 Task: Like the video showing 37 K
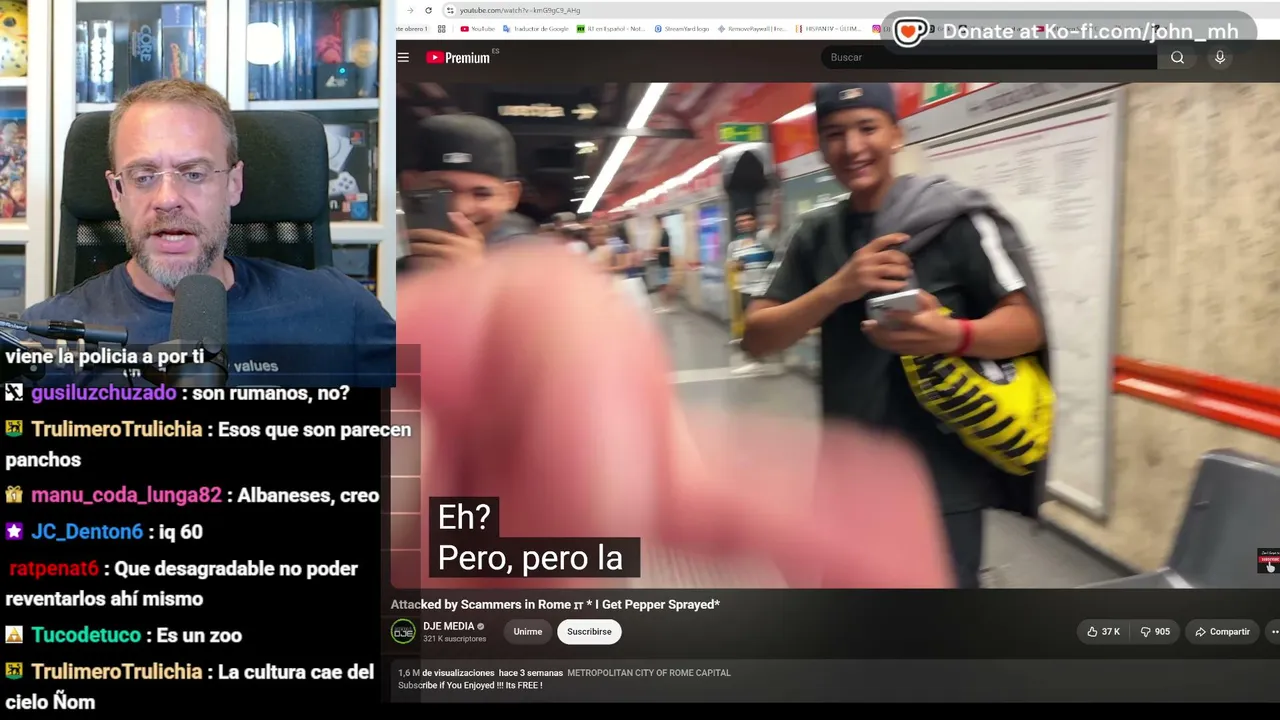click(x=1103, y=631)
